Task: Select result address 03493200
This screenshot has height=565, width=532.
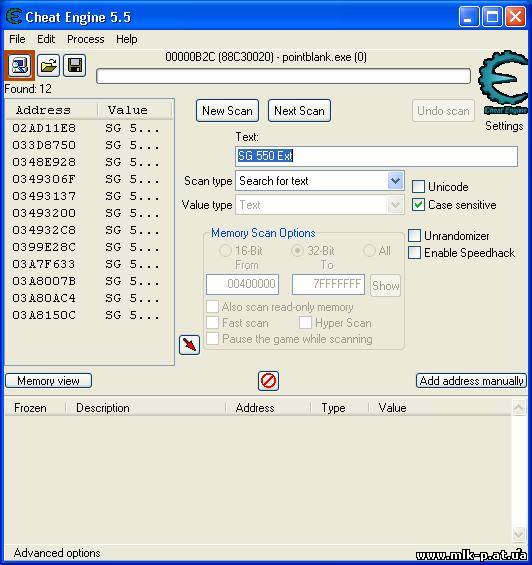Action: pos(44,213)
